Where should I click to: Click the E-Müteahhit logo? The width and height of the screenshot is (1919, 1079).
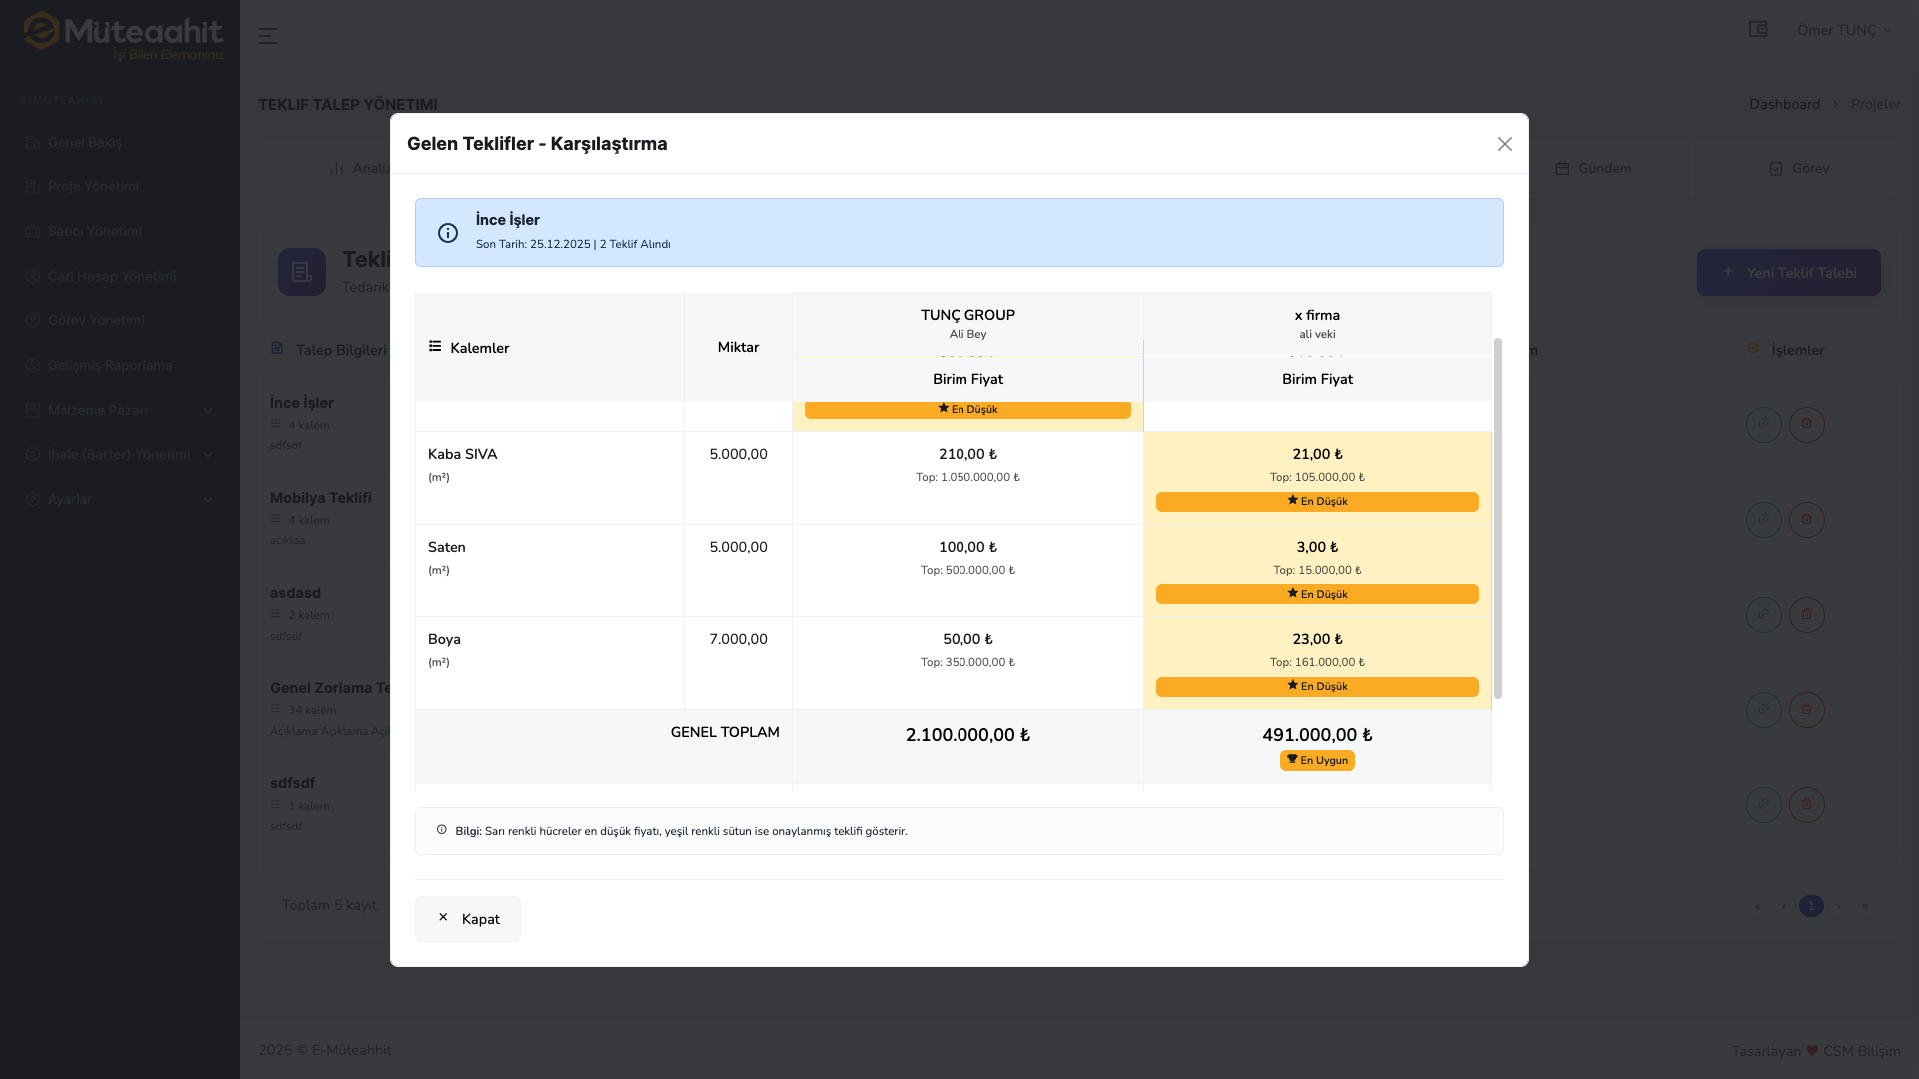(x=122, y=36)
